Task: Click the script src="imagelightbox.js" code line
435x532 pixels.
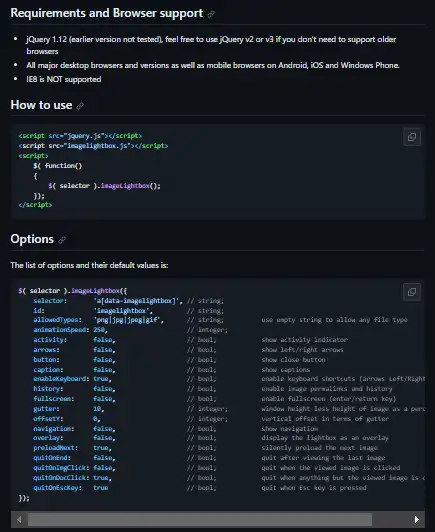Action: point(93,146)
